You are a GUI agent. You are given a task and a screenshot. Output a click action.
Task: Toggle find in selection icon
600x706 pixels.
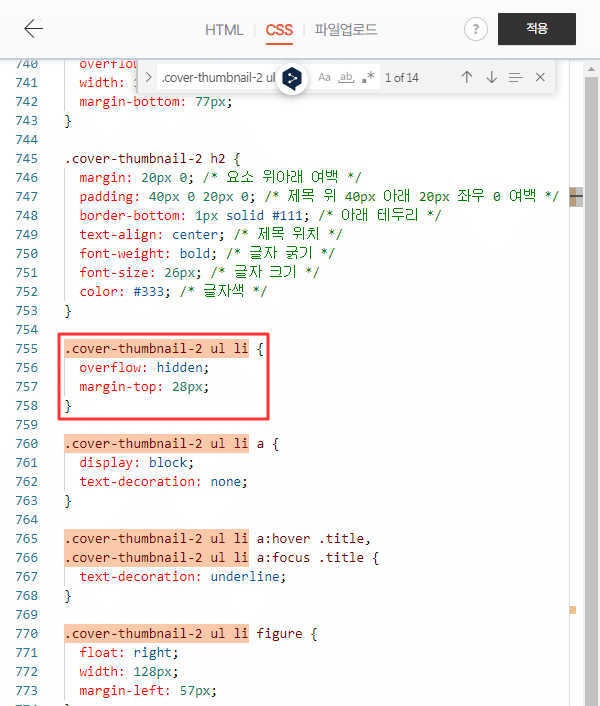(516, 77)
